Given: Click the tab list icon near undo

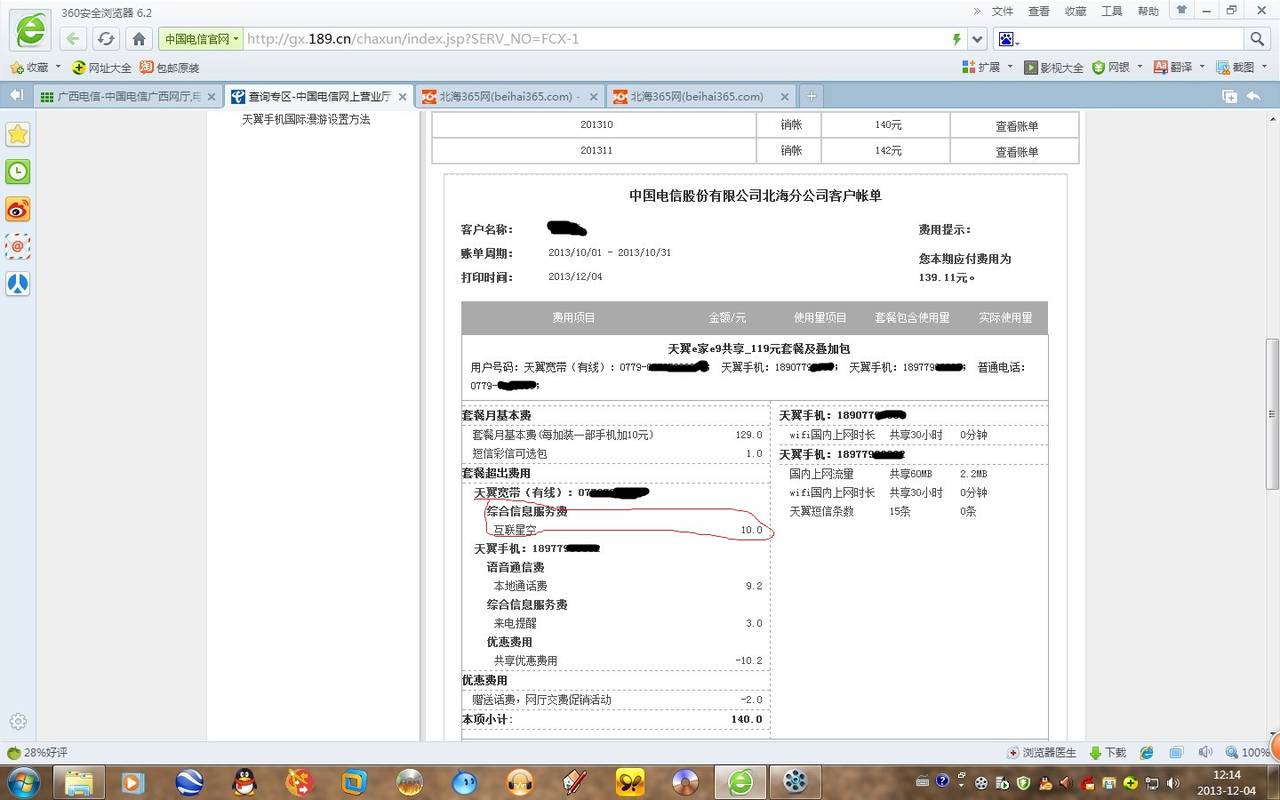Looking at the screenshot, I should click(1229, 96).
